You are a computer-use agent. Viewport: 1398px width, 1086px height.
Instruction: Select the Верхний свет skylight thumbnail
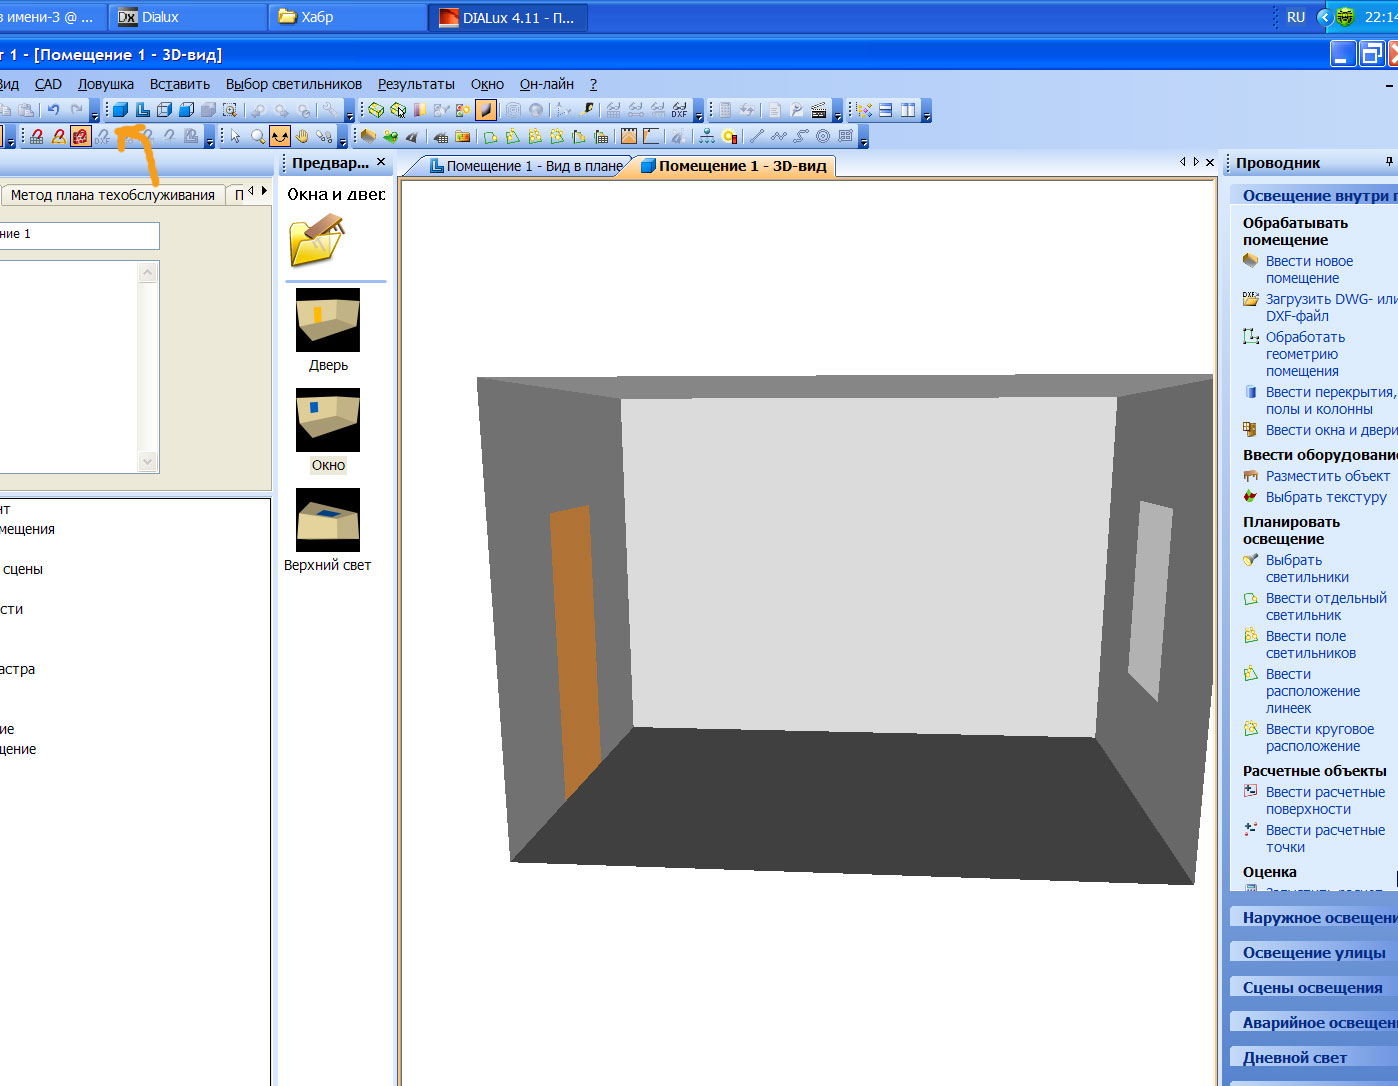coord(328,520)
